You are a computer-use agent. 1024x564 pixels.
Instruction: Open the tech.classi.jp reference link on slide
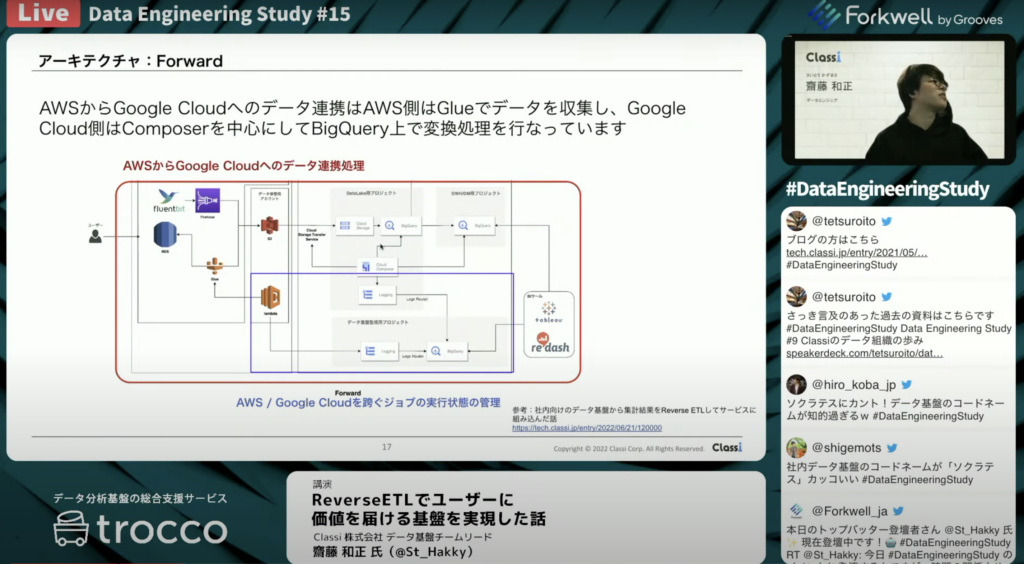pos(586,427)
